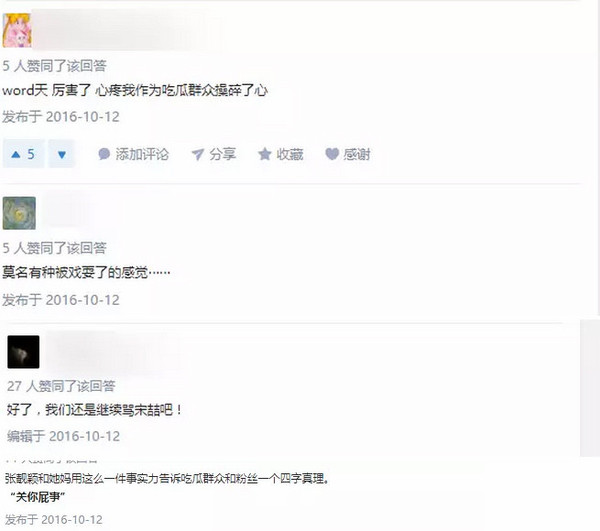Downvote the first answer with arrow button
This screenshot has width=600, height=531.
click(62, 154)
